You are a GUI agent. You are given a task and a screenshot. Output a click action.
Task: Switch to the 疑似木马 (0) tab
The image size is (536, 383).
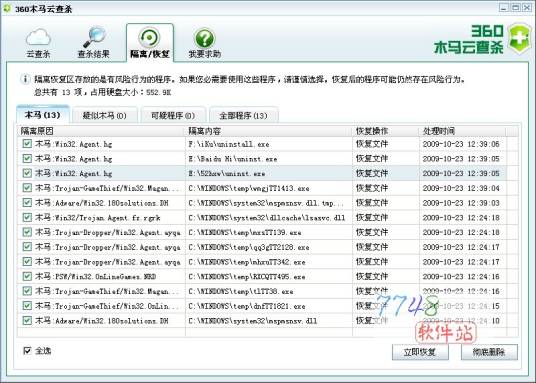click(105, 116)
